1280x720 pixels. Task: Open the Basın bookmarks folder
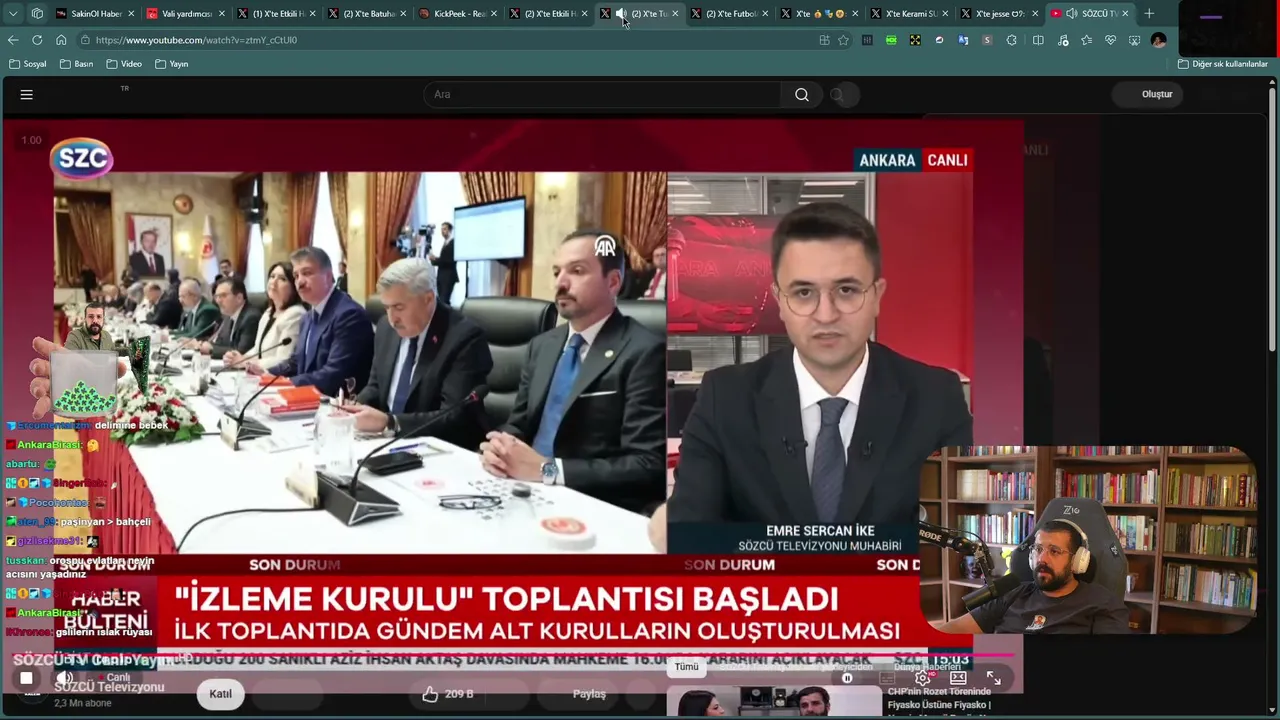tap(77, 64)
